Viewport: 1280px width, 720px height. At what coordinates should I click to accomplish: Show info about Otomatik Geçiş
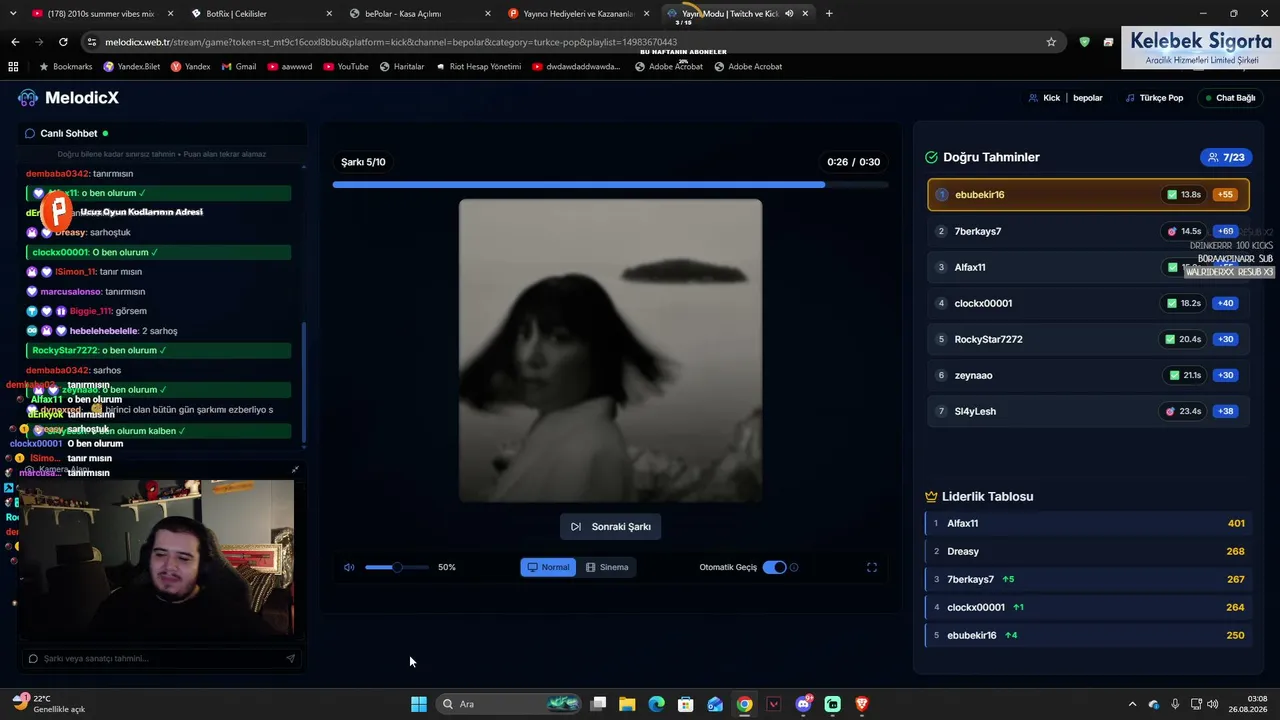[794, 567]
